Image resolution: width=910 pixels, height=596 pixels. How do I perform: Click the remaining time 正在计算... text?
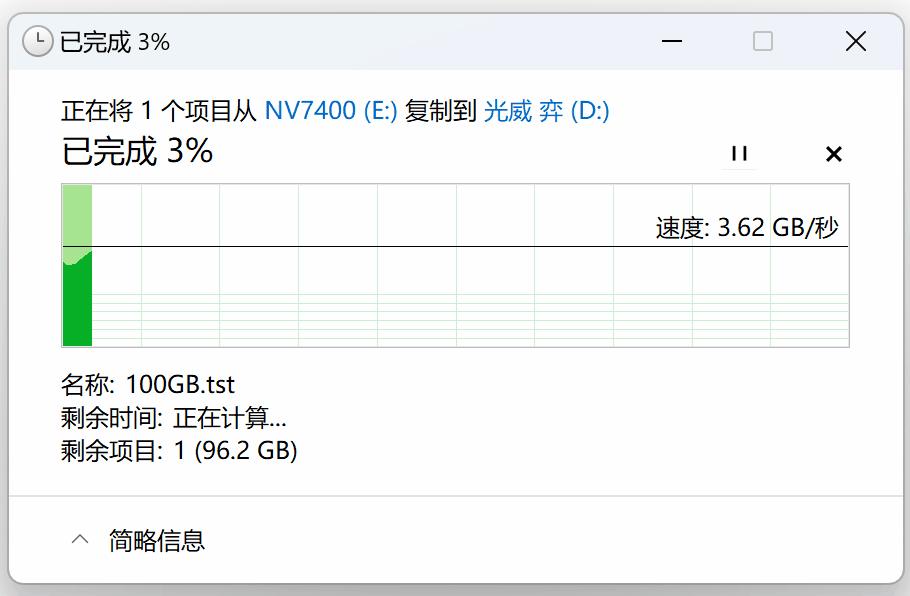pos(229,418)
